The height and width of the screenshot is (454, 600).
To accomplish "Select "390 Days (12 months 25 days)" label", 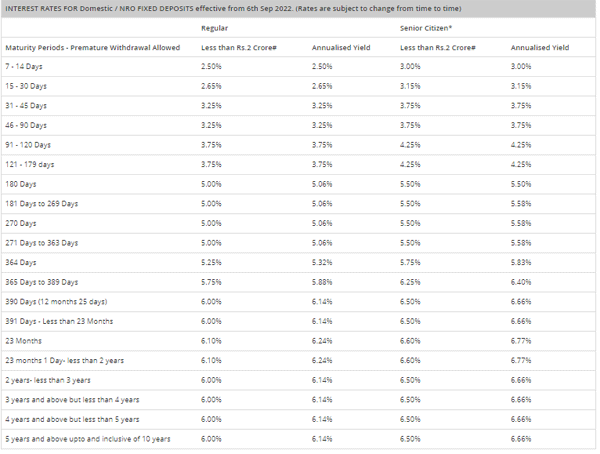I will point(56,301).
